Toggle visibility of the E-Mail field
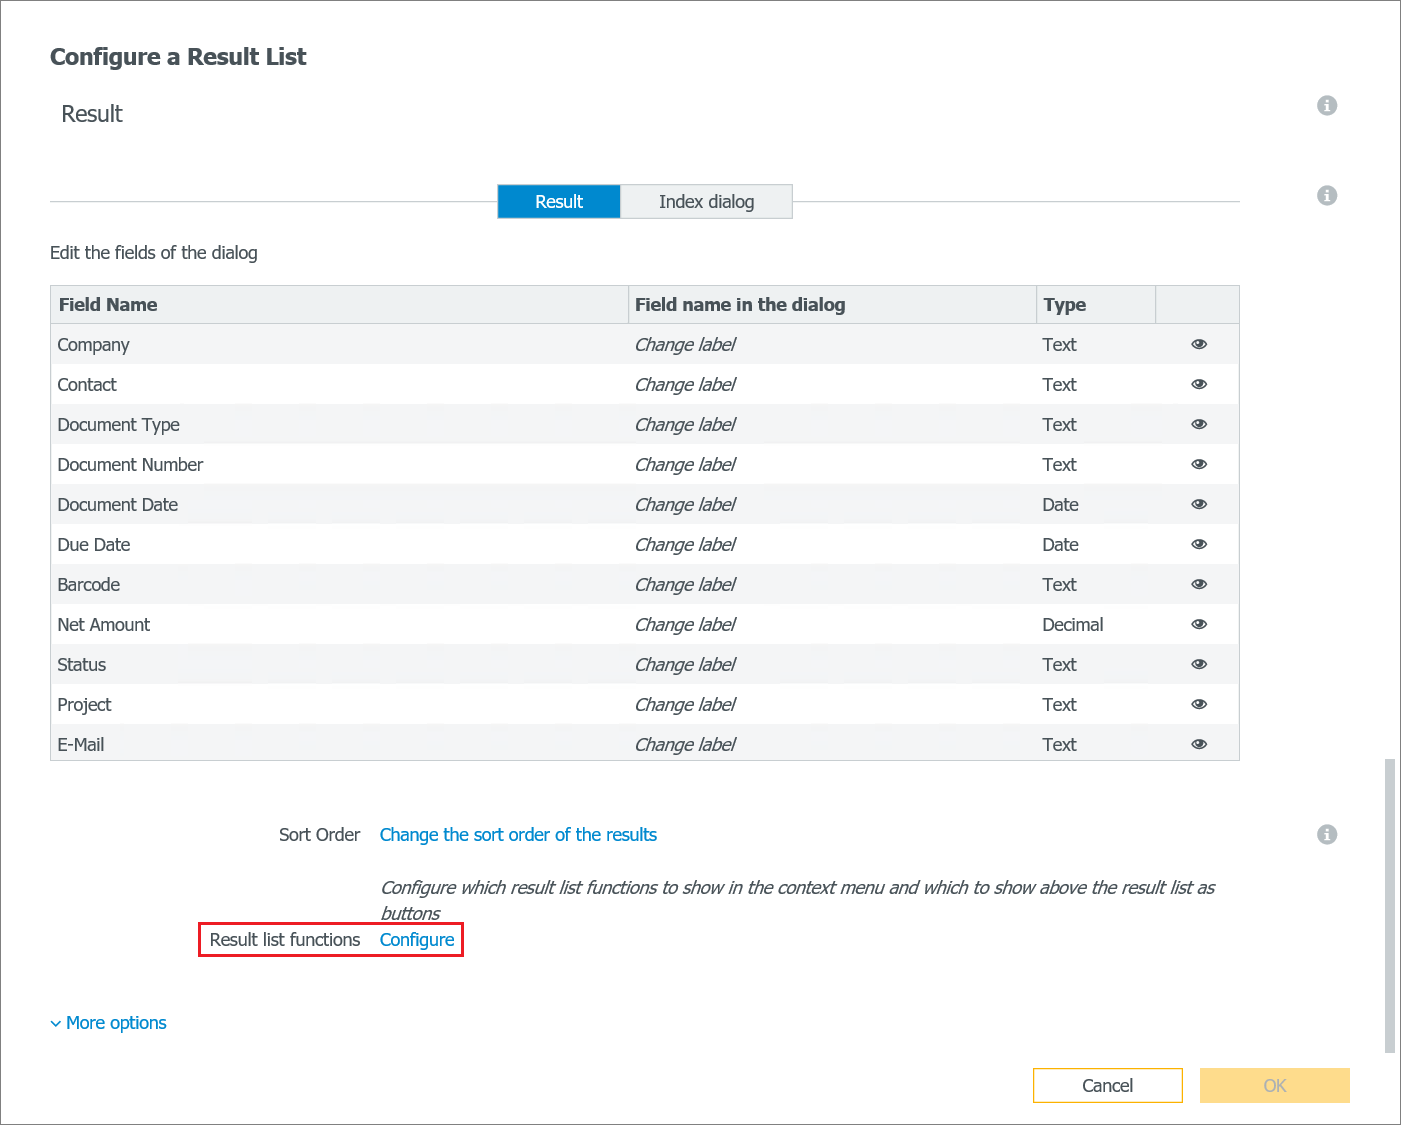The width and height of the screenshot is (1401, 1125). pos(1198,744)
